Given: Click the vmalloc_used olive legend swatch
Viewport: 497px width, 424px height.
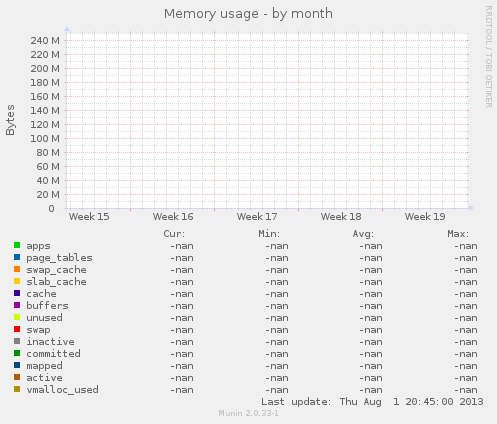Looking at the screenshot, I should coord(17,389).
